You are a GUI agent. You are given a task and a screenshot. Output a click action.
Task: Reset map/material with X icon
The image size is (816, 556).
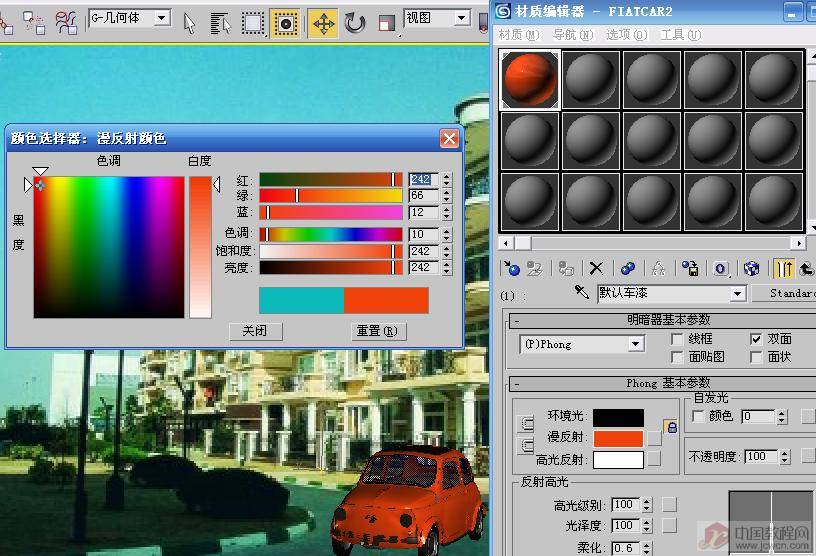coord(596,268)
